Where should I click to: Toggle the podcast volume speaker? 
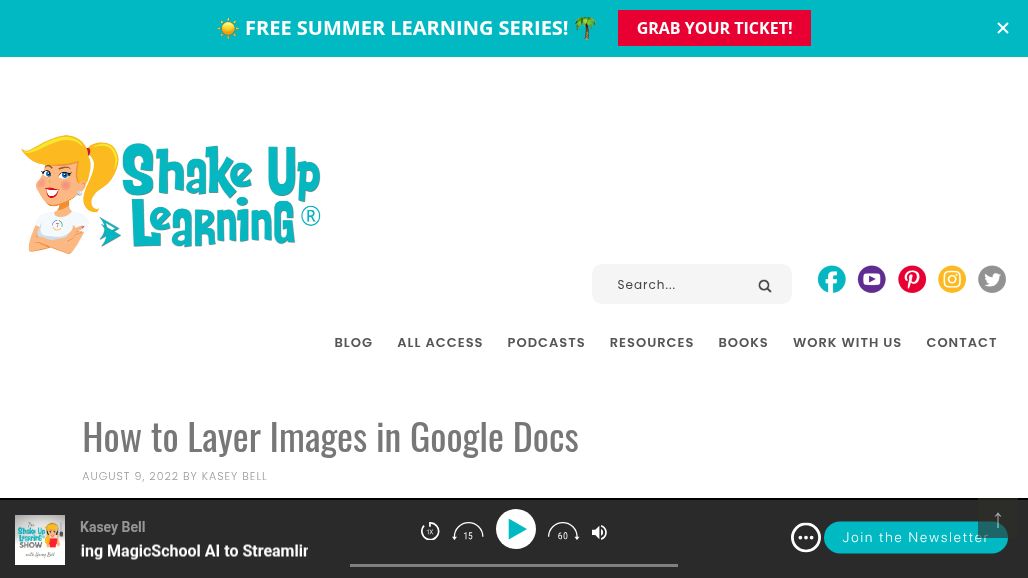[599, 533]
